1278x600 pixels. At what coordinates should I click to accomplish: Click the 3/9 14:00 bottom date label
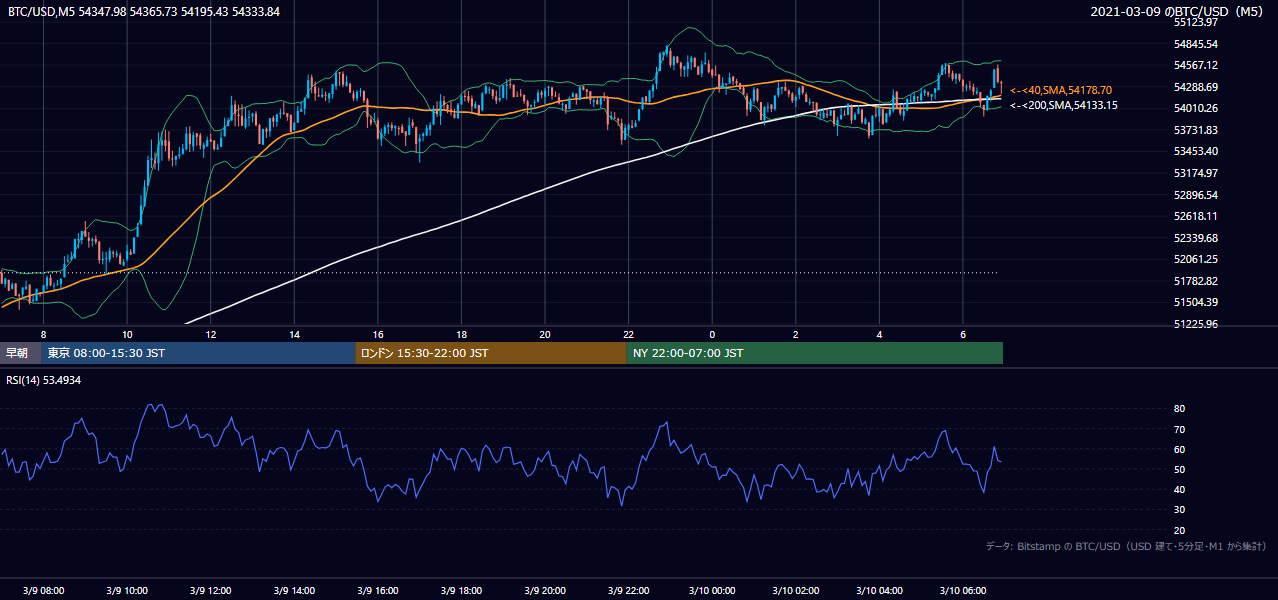tap(294, 591)
